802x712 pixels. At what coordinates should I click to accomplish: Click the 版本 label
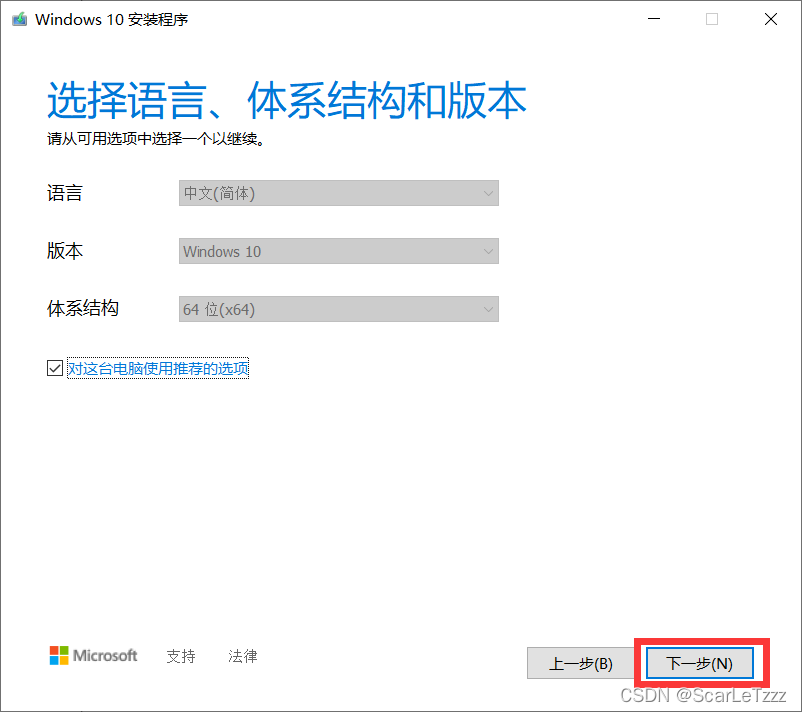tap(64, 251)
